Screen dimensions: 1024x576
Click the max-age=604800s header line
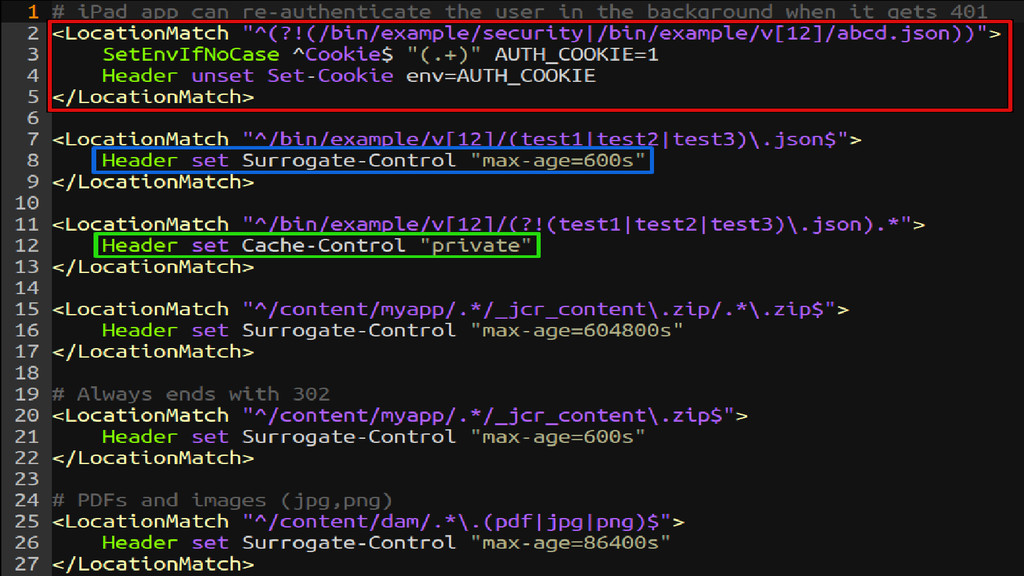pos(392,330)
